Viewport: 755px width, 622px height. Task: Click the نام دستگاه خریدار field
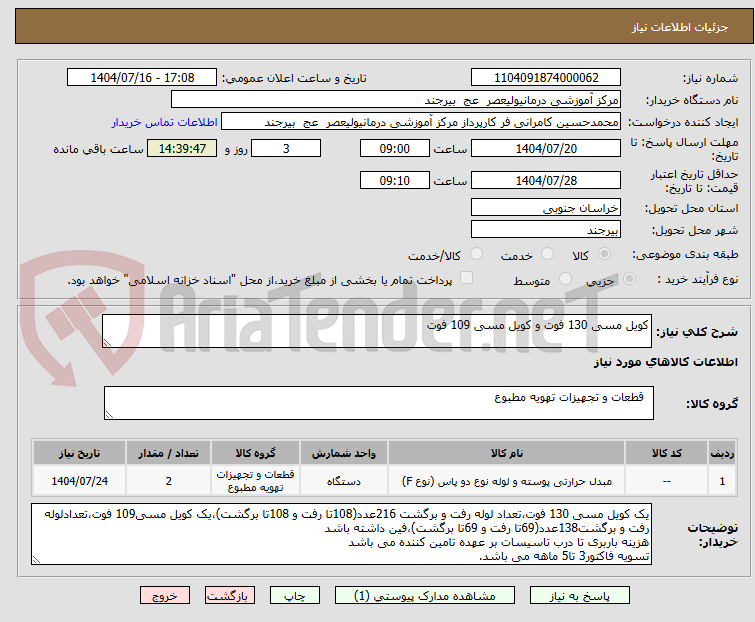click(395, 100)
